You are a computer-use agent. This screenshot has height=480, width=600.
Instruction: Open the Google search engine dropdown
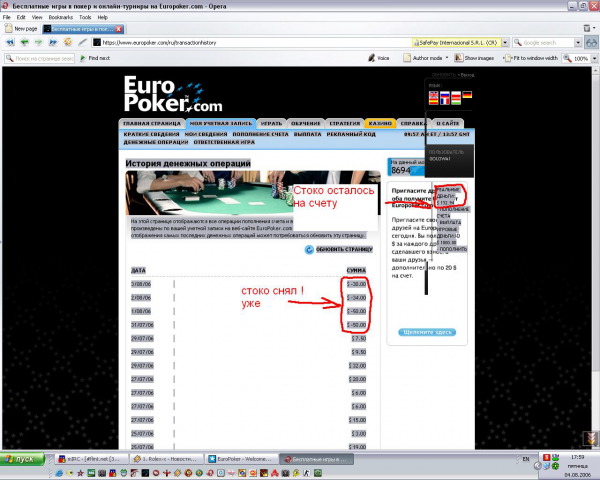[578, 42]
